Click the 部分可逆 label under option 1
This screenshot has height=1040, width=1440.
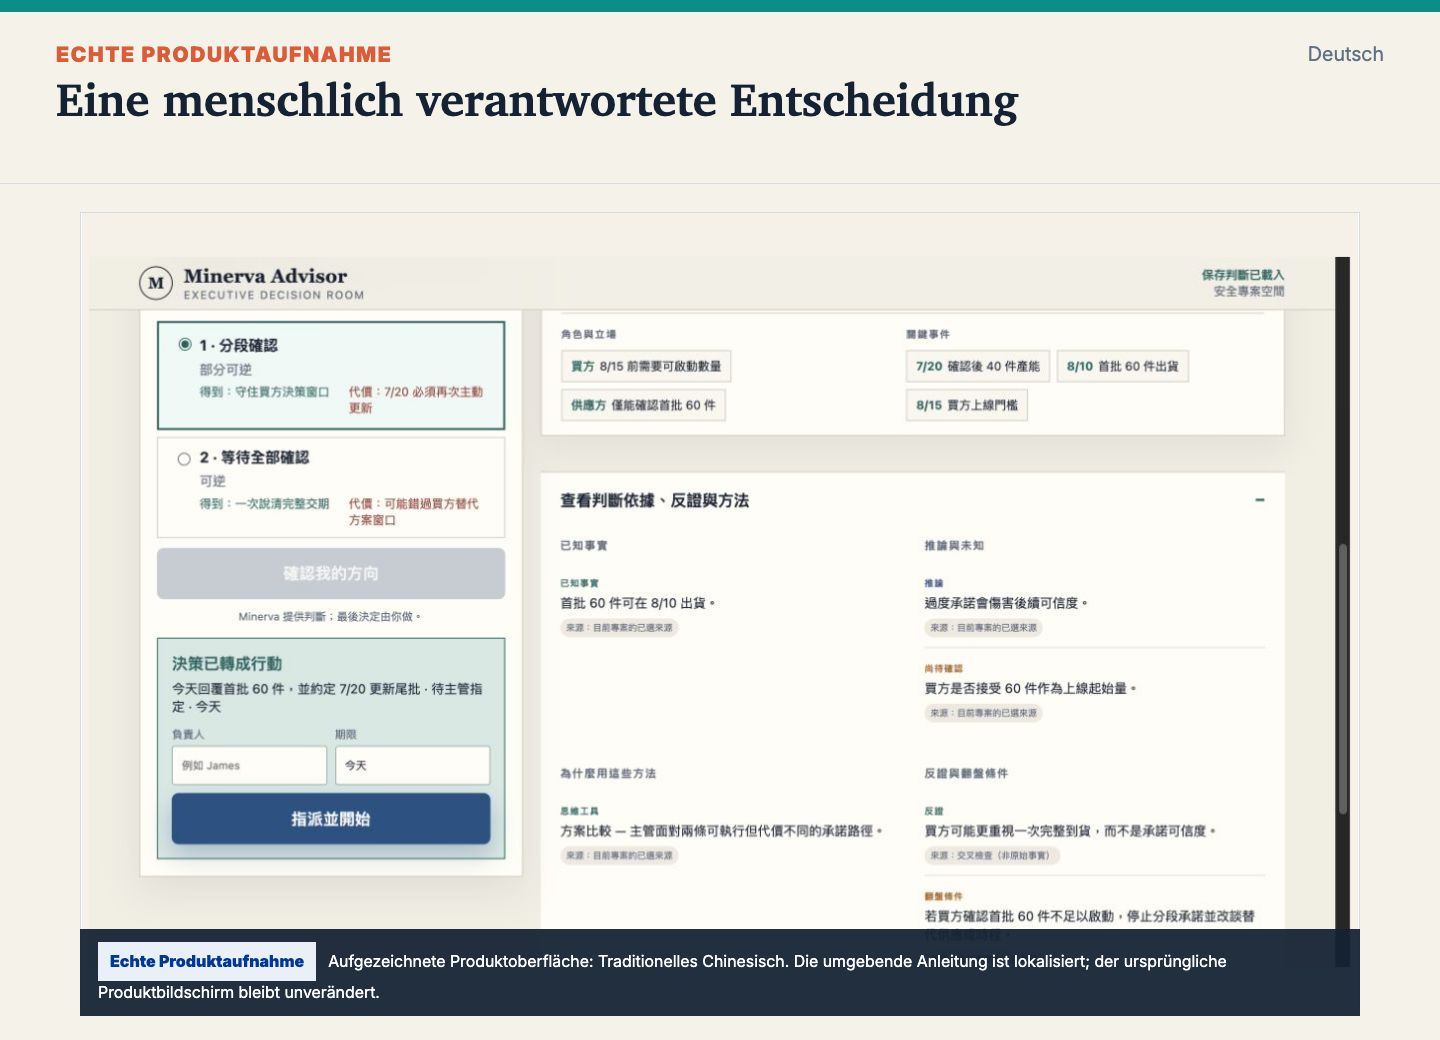point(225,370)
